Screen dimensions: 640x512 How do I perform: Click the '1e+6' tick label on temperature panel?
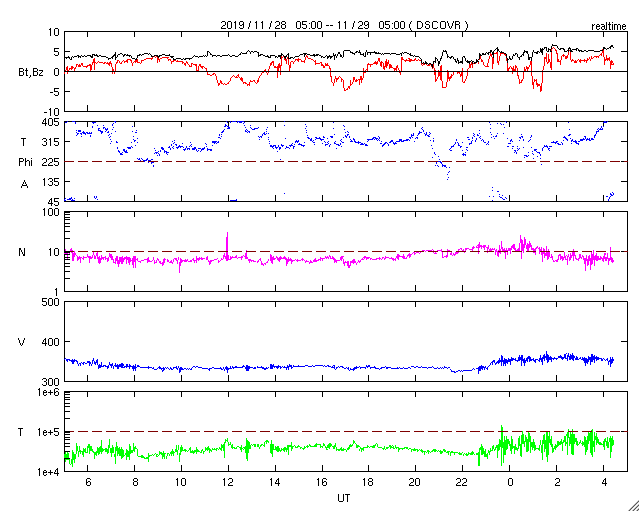[x=49, y=392]
